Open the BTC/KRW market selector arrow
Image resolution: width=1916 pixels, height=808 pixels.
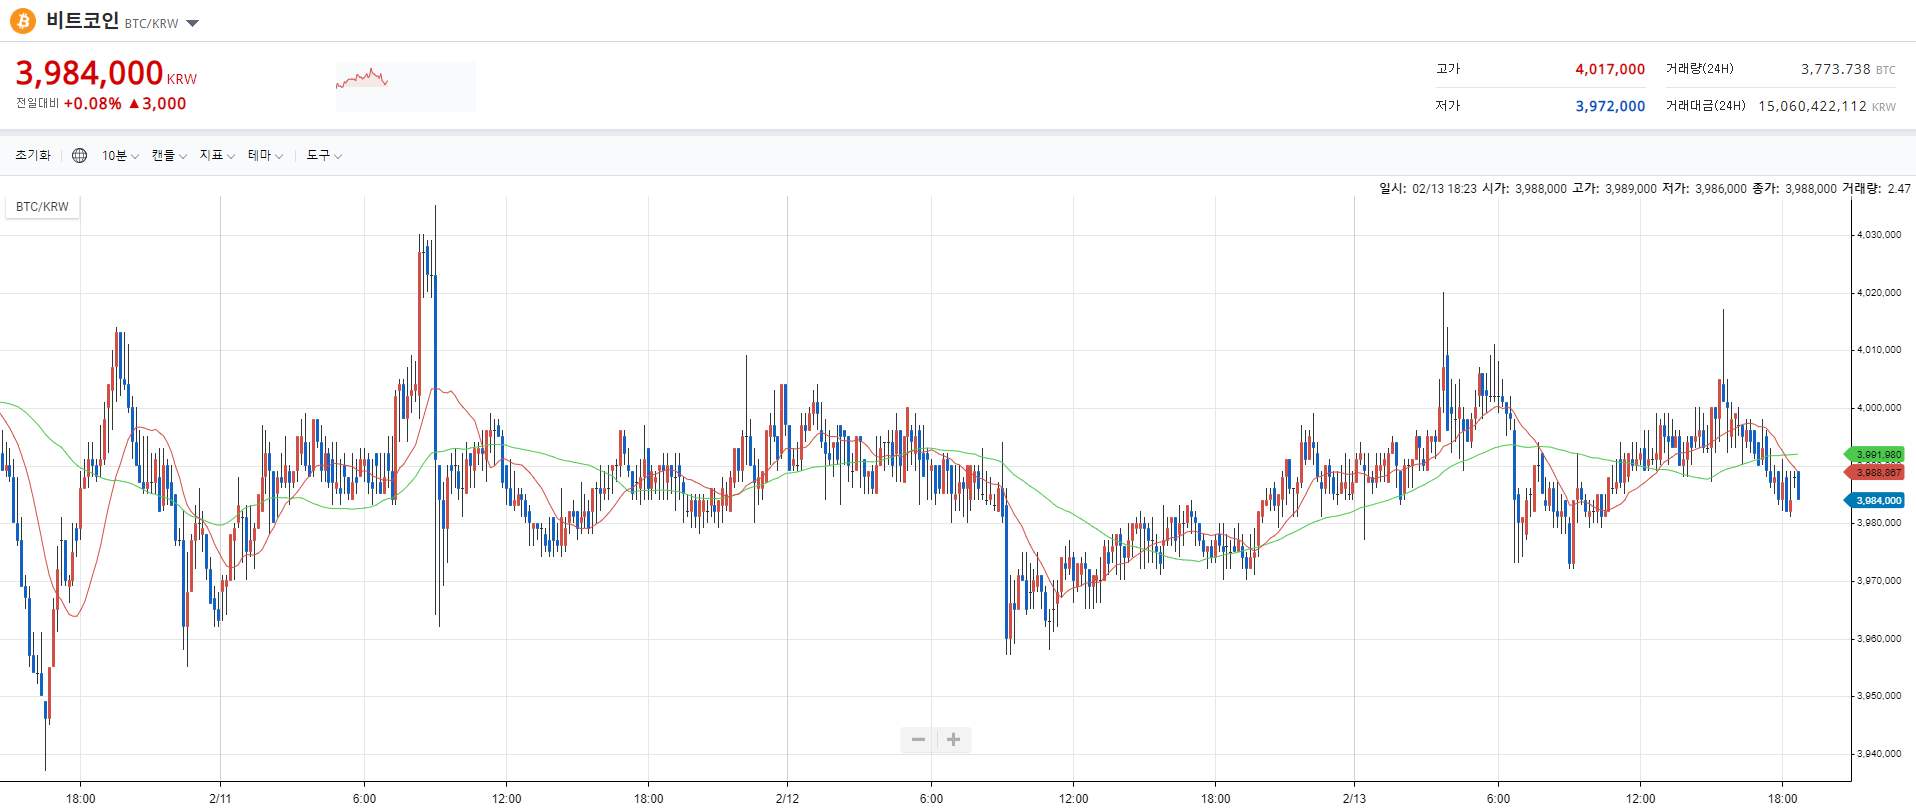click(193, 23)
